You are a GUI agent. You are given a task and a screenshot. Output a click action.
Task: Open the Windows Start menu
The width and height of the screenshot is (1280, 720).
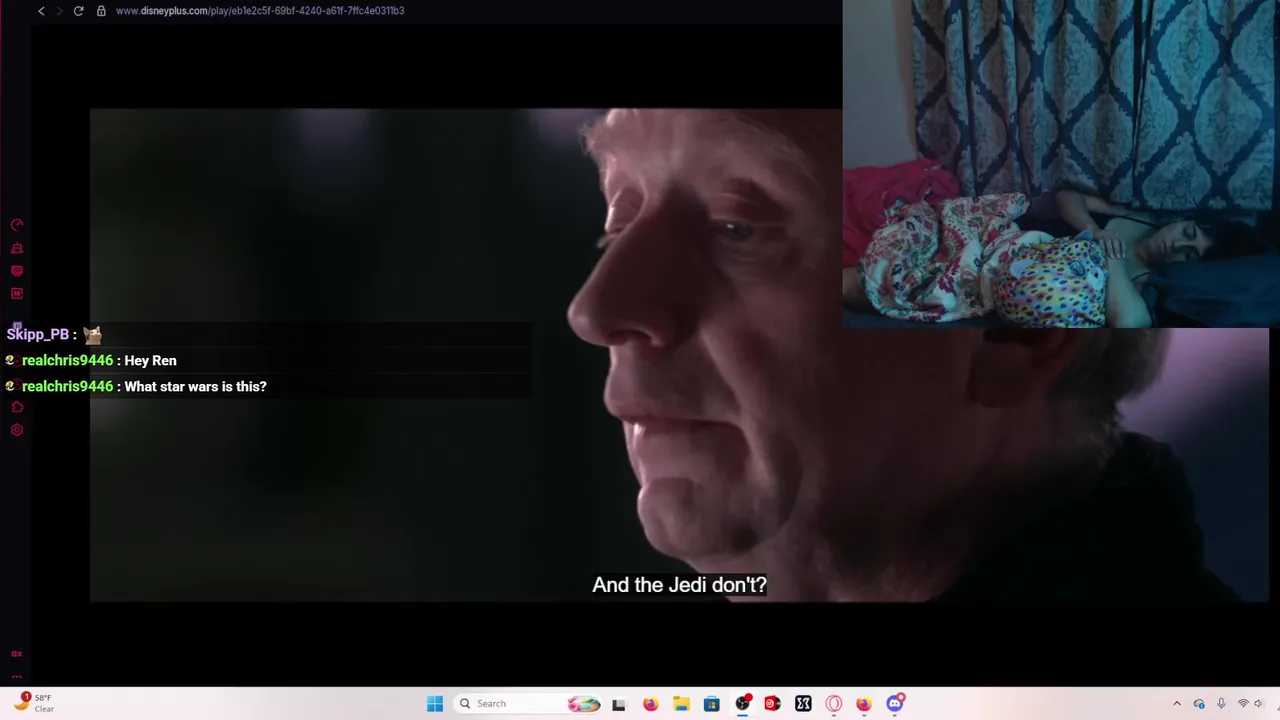[x=435, y=704]
